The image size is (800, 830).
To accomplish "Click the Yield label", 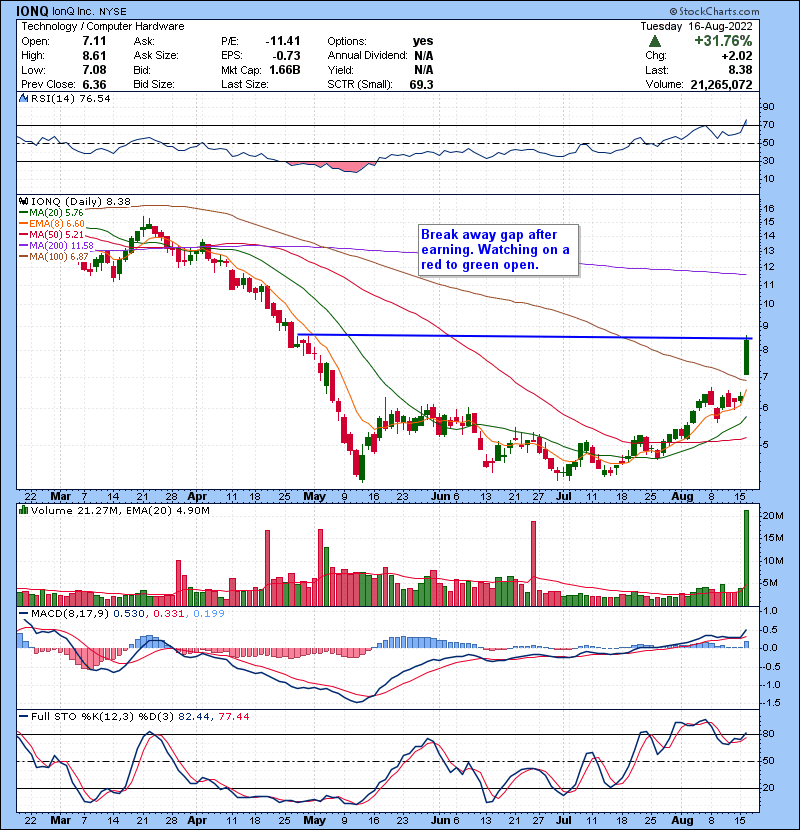I will (x=340, y=70).
